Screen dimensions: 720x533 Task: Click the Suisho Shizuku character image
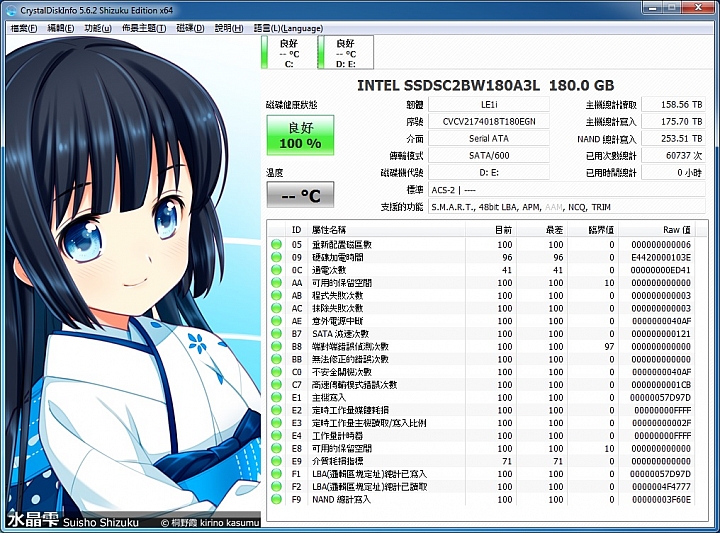click(x=133, y=281)
